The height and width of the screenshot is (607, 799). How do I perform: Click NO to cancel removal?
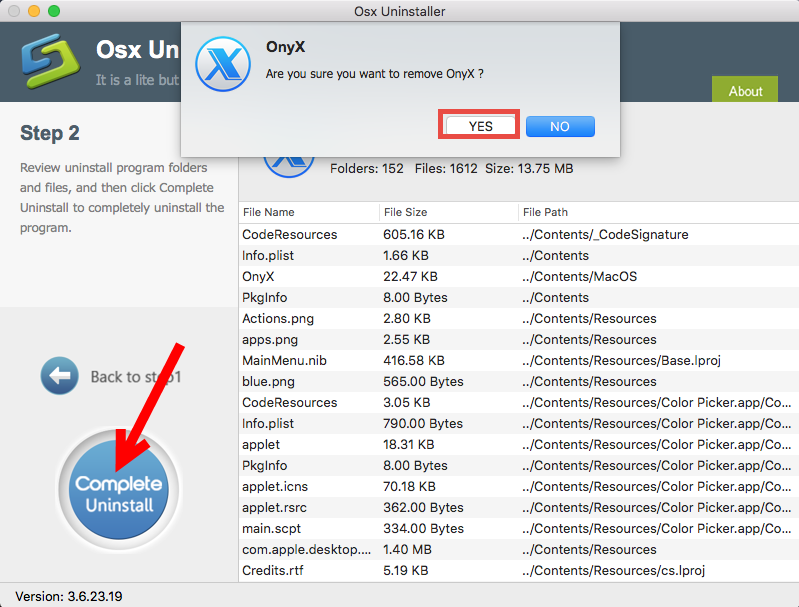click(560, 126)
